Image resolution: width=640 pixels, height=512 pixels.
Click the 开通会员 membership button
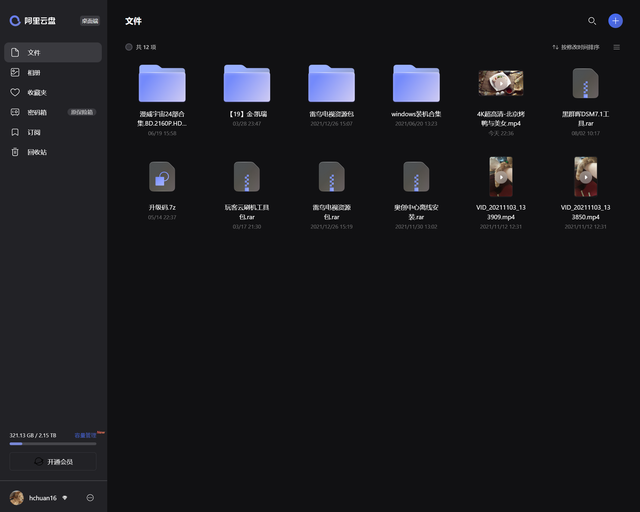pos(53,461)
